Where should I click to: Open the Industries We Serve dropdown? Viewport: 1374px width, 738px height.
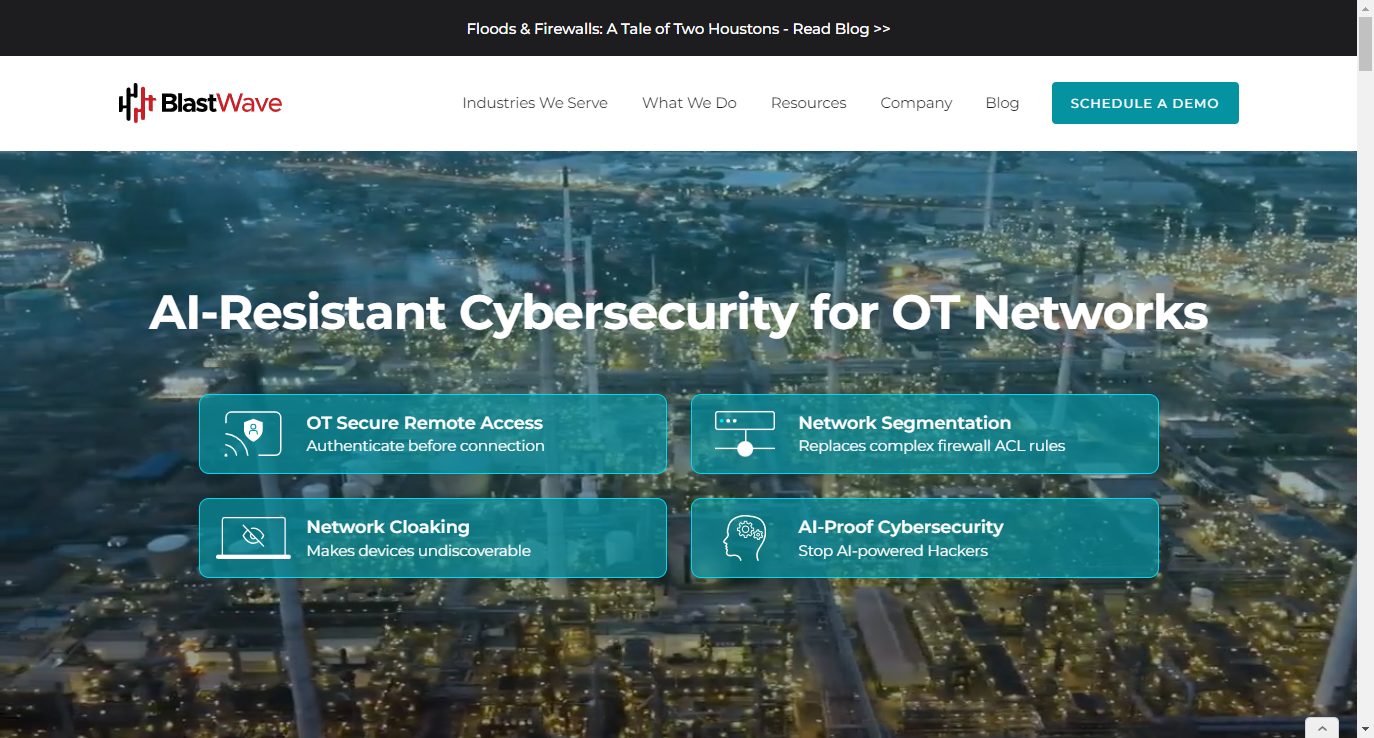(x=534, y=102)
